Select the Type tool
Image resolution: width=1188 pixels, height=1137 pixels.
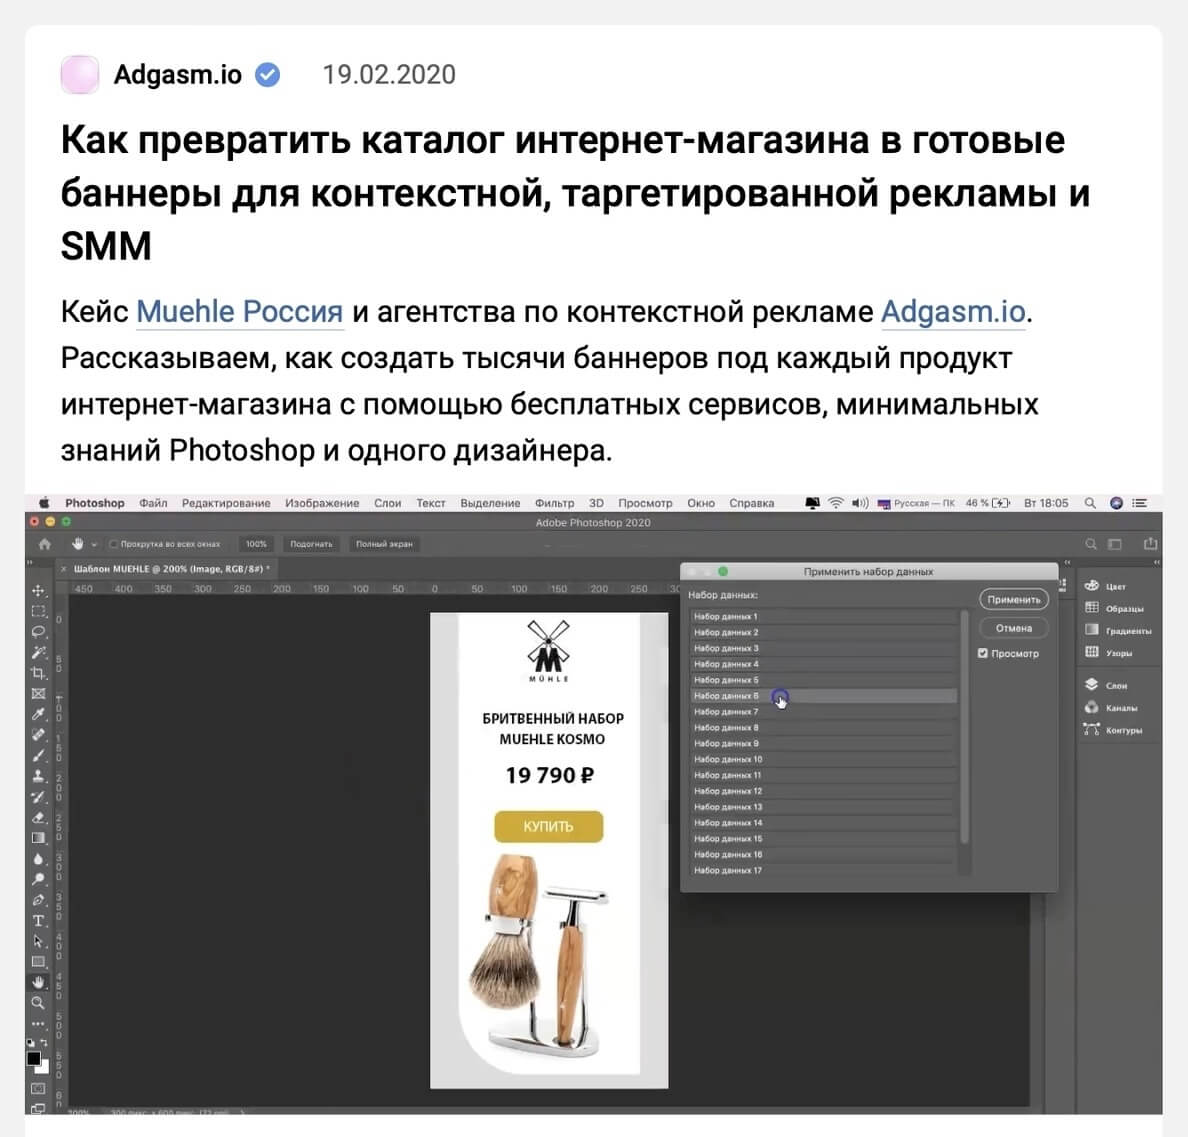38,920
